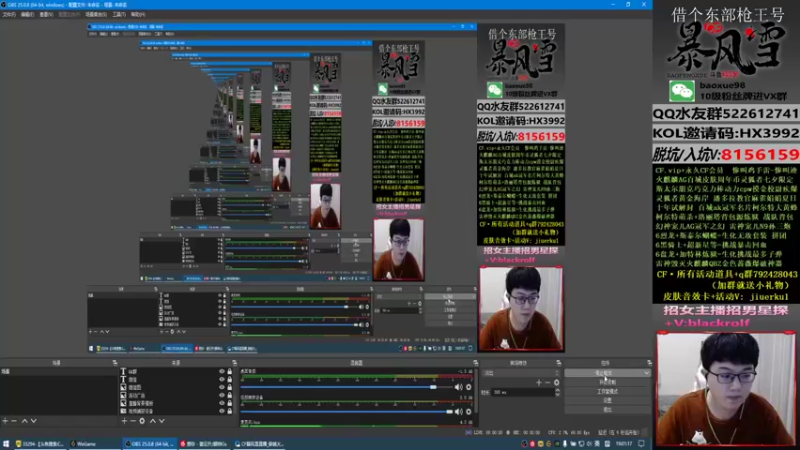Open the 场景集合(S) menu
The image size is (800, 450).
(x=96, y=14)
